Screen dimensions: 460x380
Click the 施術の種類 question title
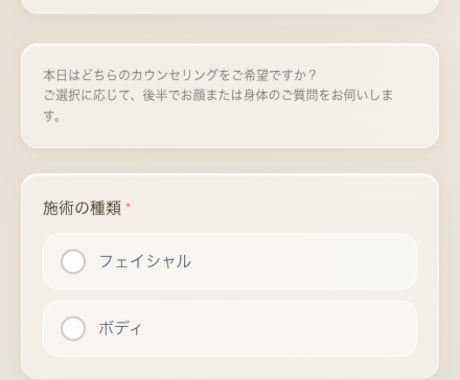click(x=82, y=208)
